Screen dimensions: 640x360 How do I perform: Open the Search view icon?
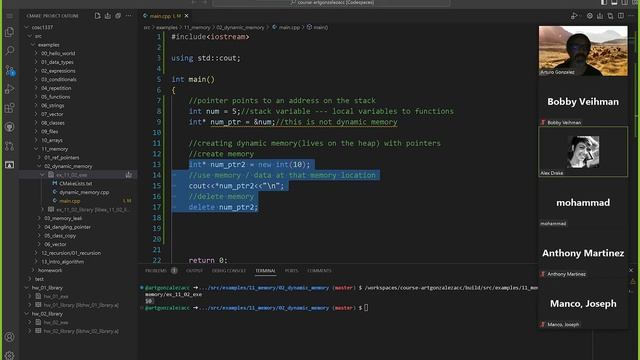(x=9, y=51)
